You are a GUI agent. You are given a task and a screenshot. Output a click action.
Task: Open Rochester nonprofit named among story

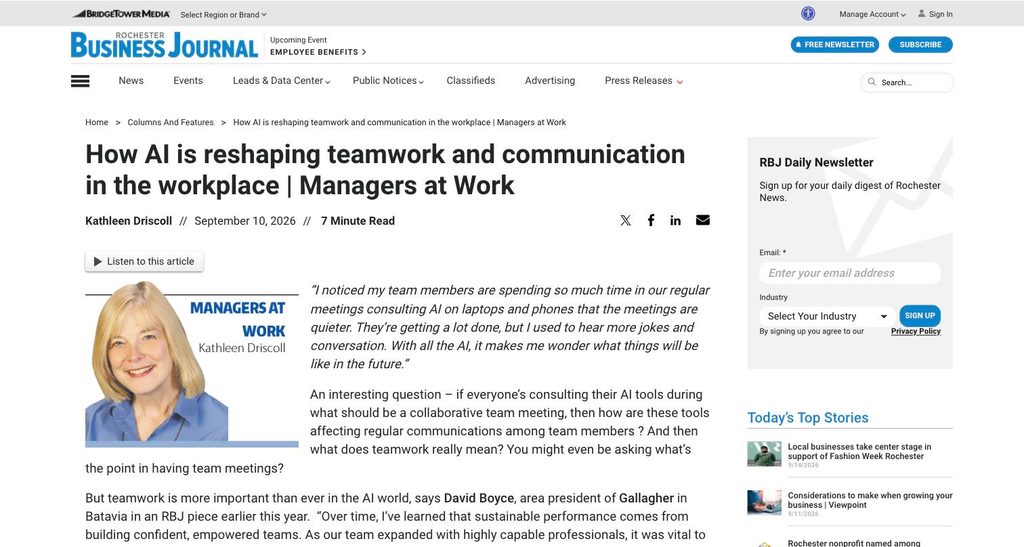click(854, 543)
